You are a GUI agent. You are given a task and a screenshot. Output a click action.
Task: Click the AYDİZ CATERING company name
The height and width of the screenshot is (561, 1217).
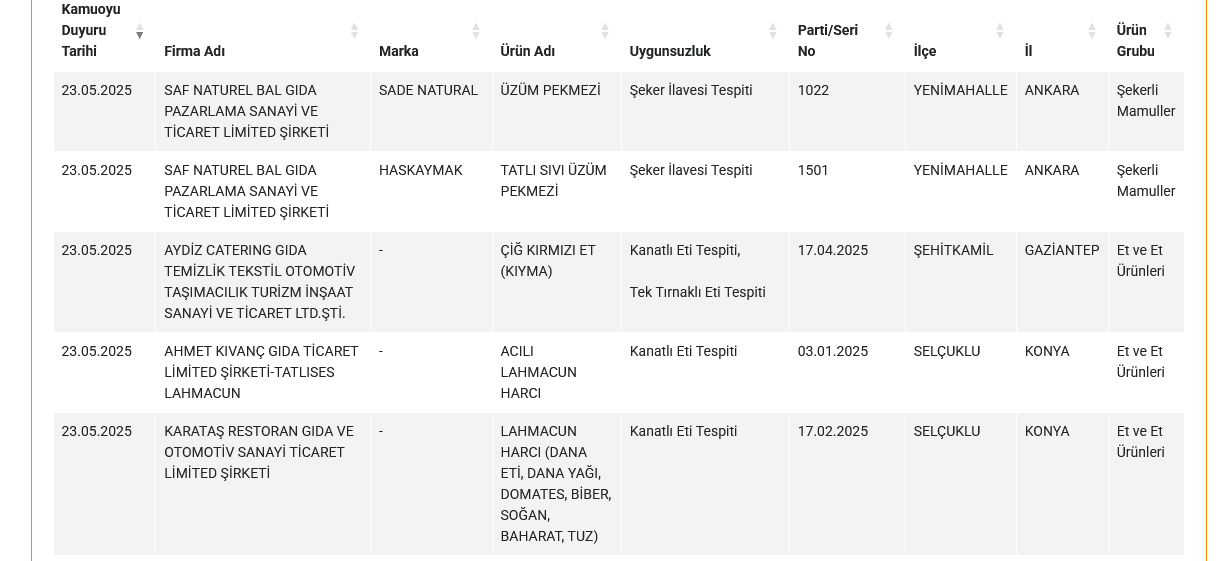point(260,281)
